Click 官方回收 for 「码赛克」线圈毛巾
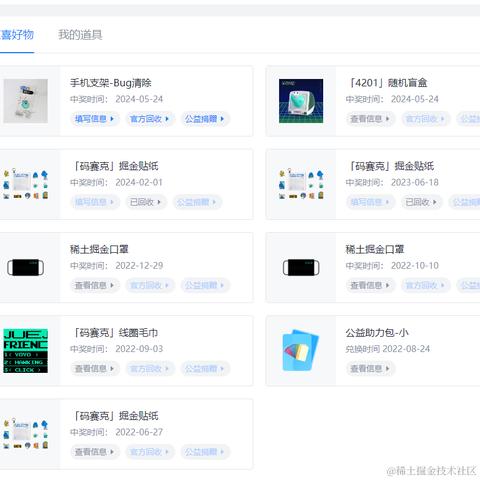 click(x=150, y=369)
